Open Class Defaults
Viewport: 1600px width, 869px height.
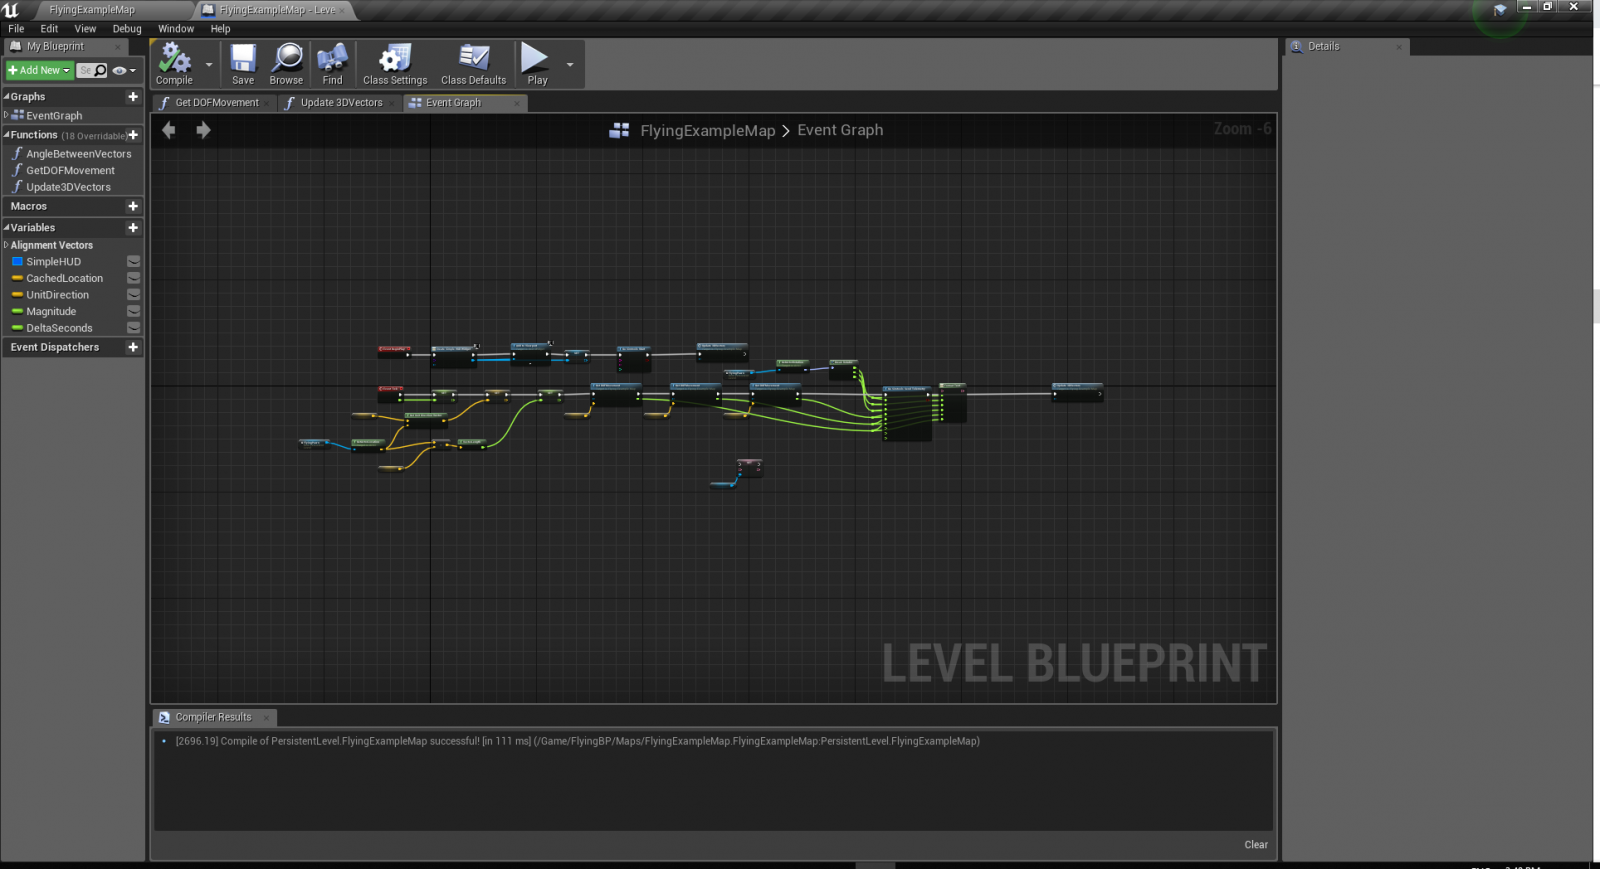click(x=474, y=64)
